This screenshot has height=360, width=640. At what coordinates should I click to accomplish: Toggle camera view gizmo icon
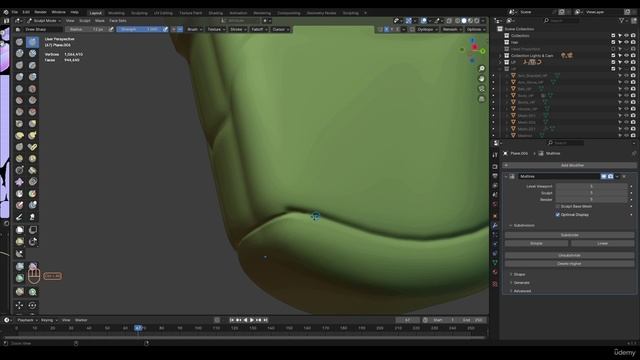coord(482,89)
